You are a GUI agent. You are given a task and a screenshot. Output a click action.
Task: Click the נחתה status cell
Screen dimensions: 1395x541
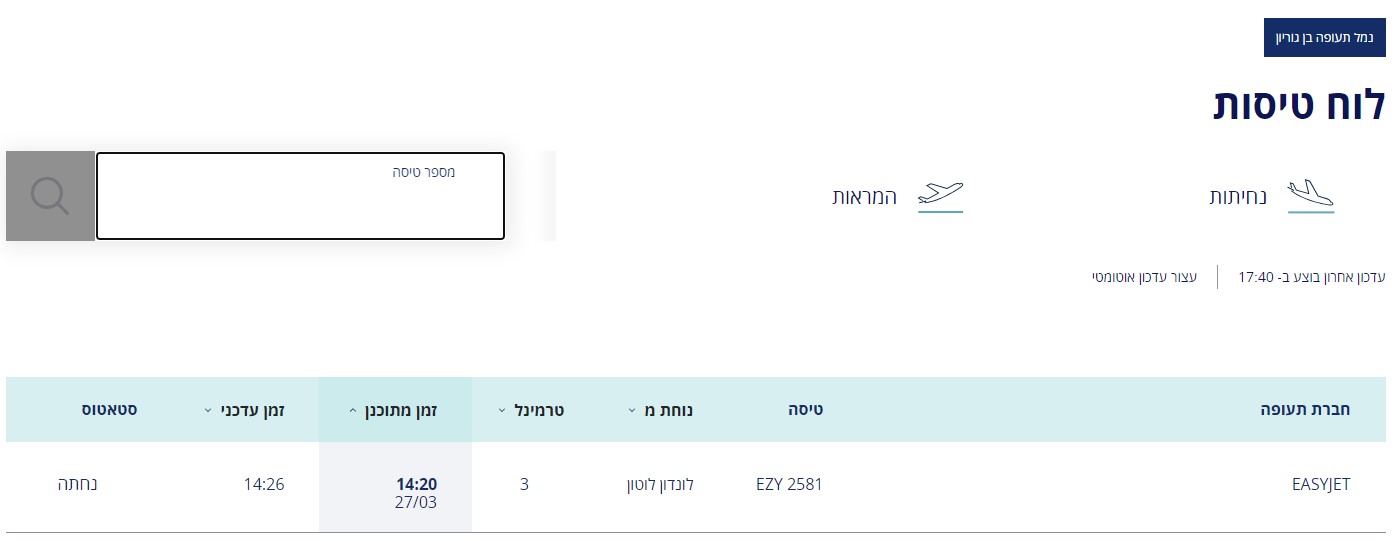[78, 485]
